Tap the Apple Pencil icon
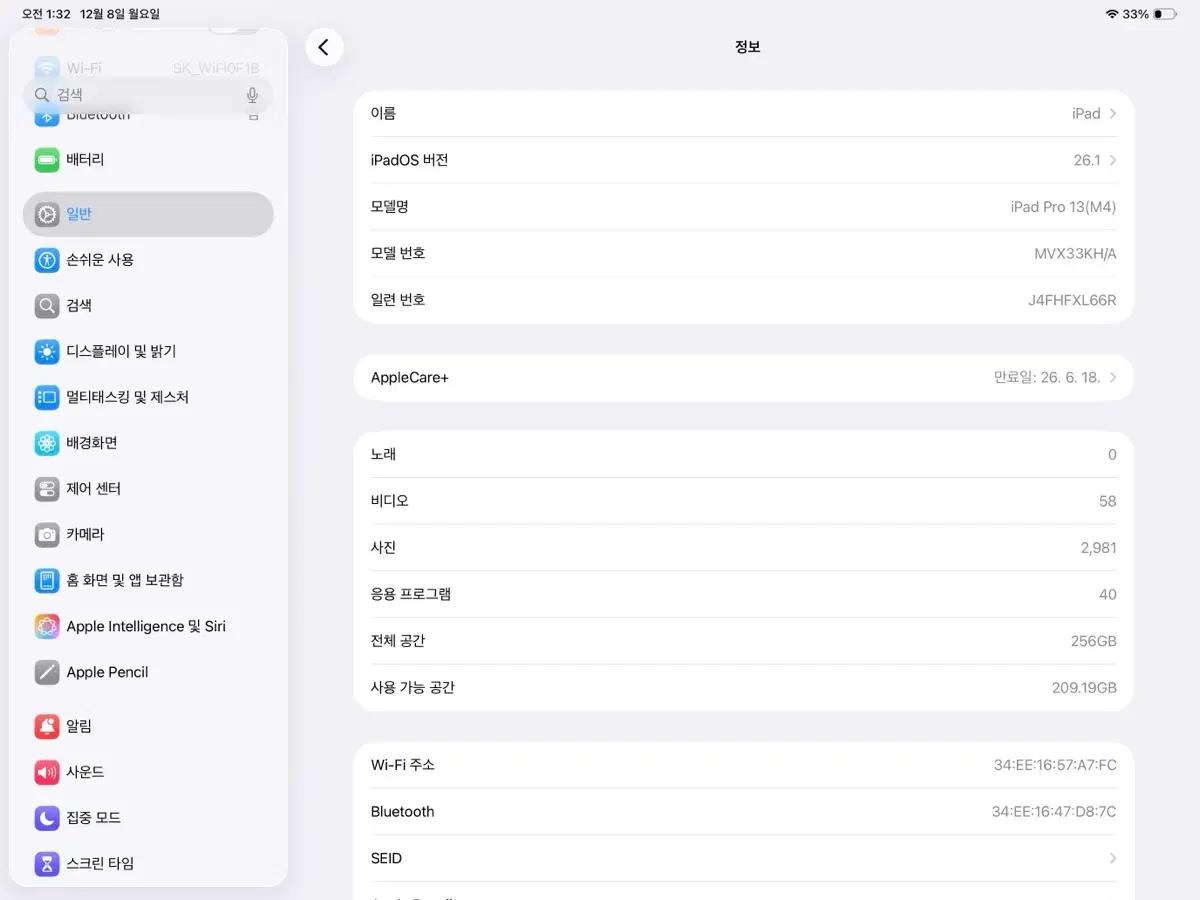The height and width of the screenshot is (900, 1200). (x=47, y=672)
